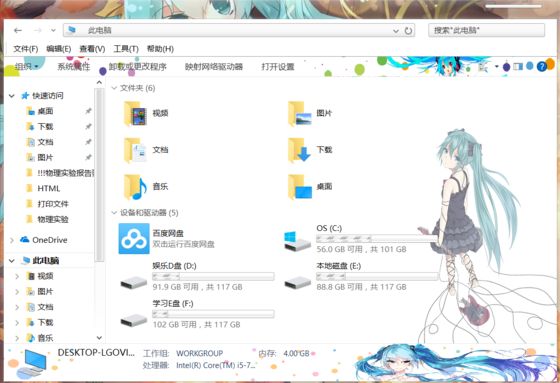Open address bar history dropdown
The image size is (560, 383).
point(396,31)
